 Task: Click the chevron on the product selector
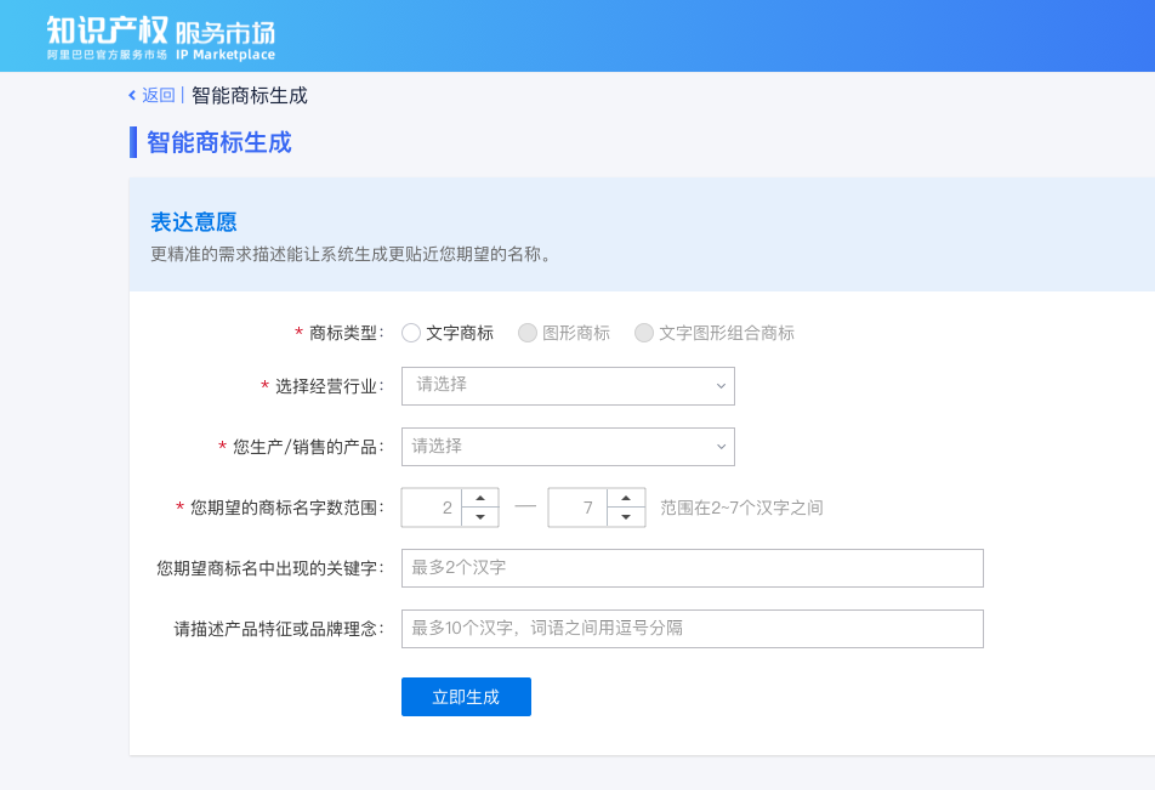pyautogui.click(x=720, y=447)
